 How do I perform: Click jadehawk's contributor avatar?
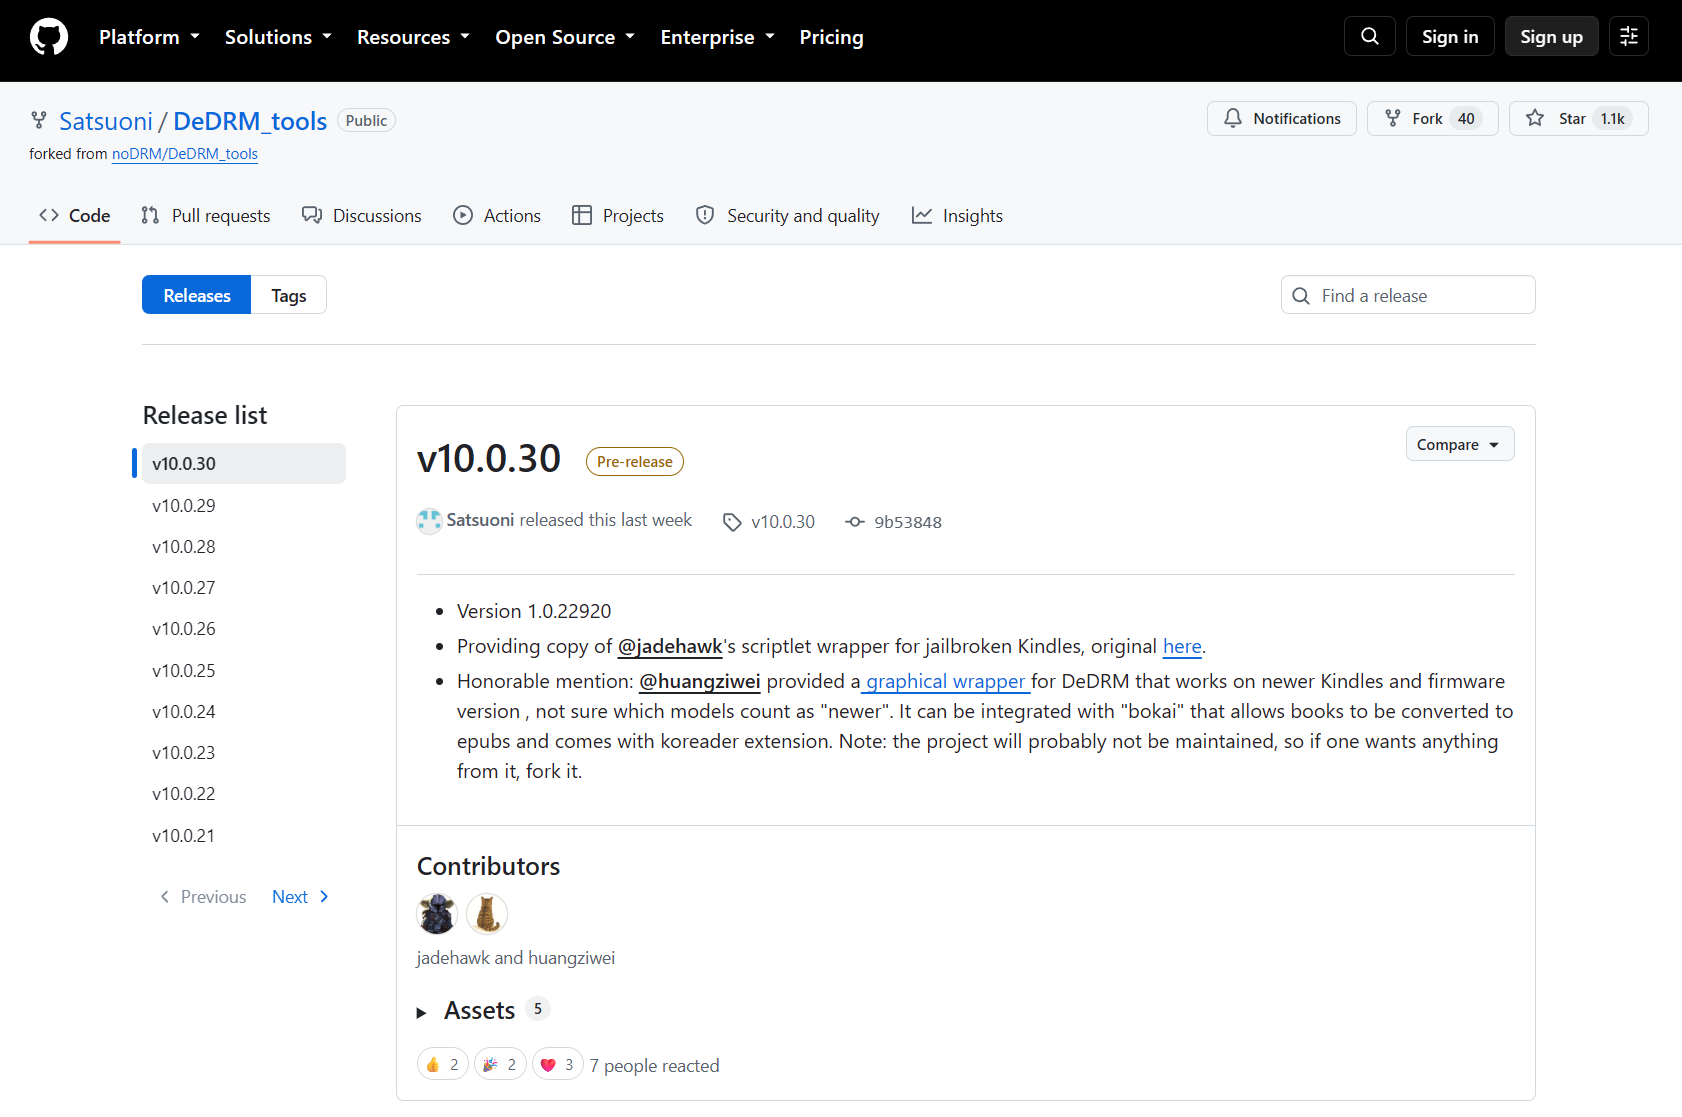pyautogui.click(x=437, y=914)
